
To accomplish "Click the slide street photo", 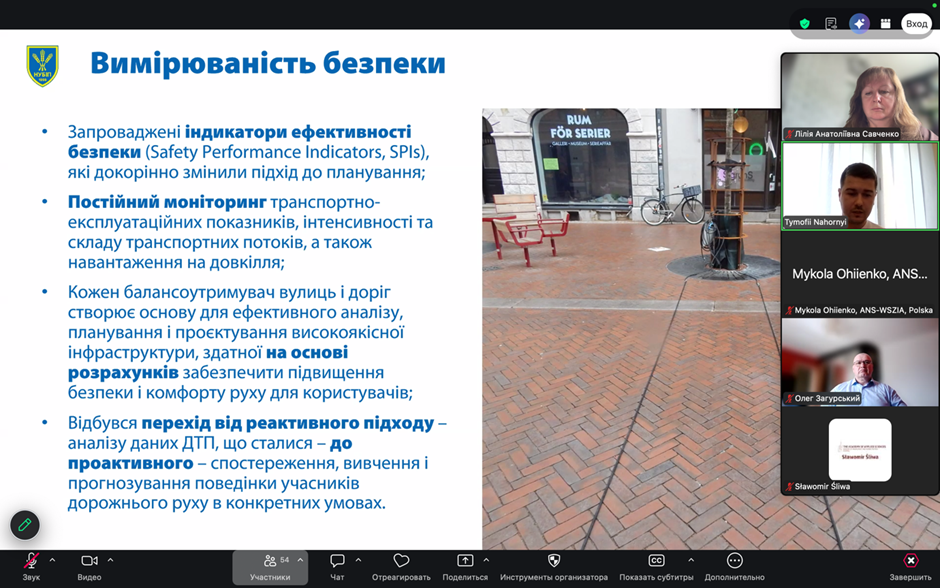I will (631, 328).
